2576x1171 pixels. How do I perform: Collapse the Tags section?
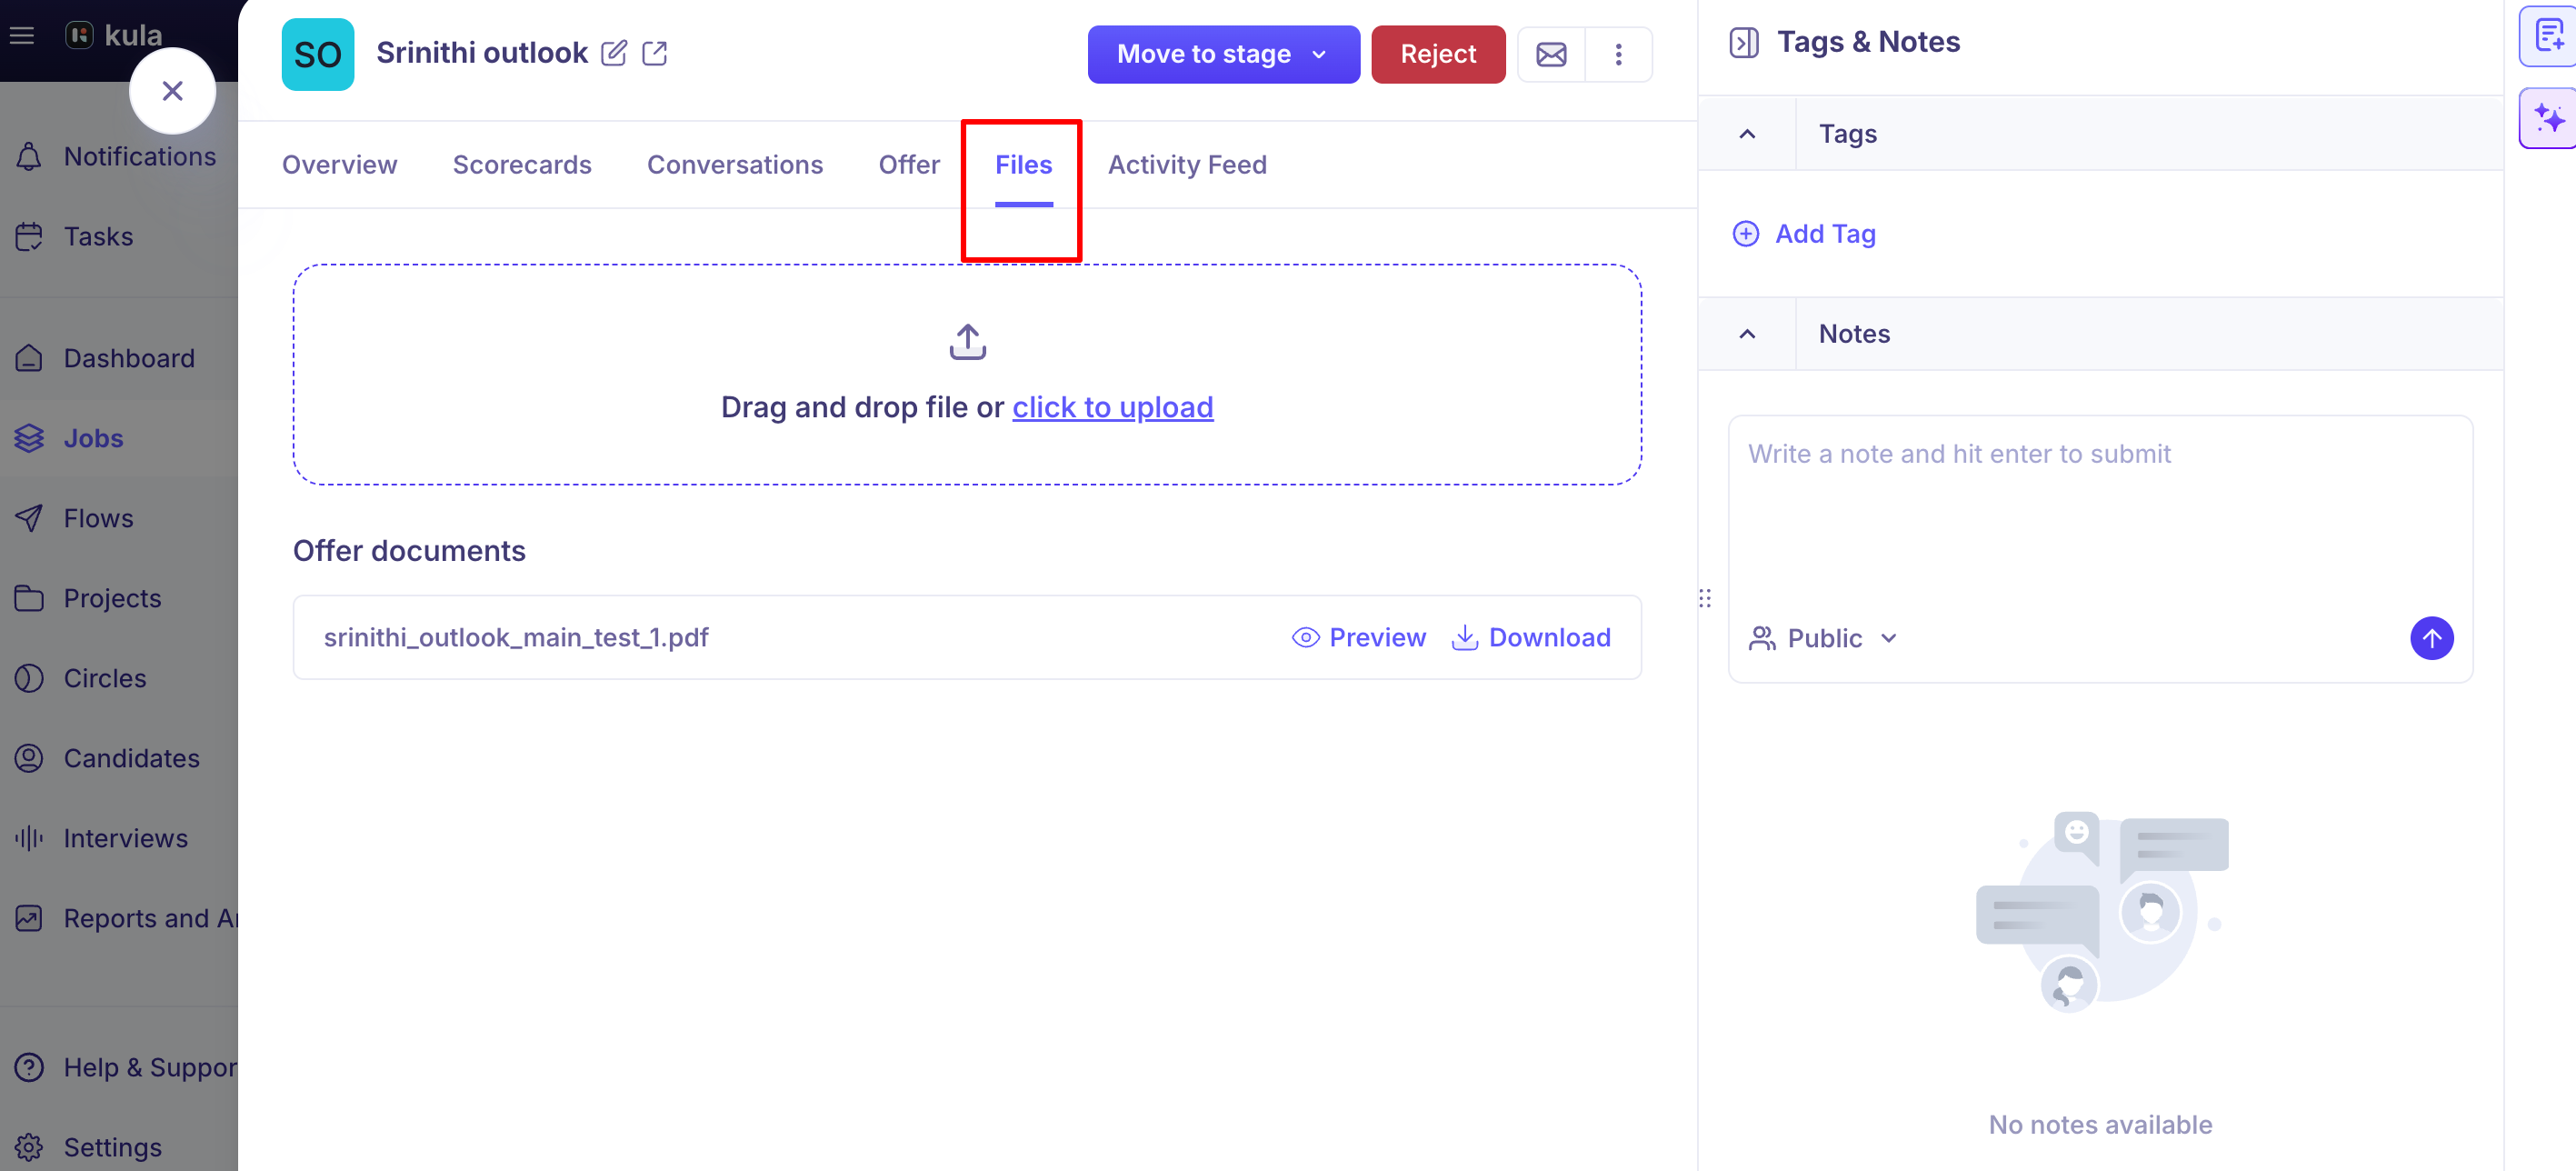[1747, 134]
